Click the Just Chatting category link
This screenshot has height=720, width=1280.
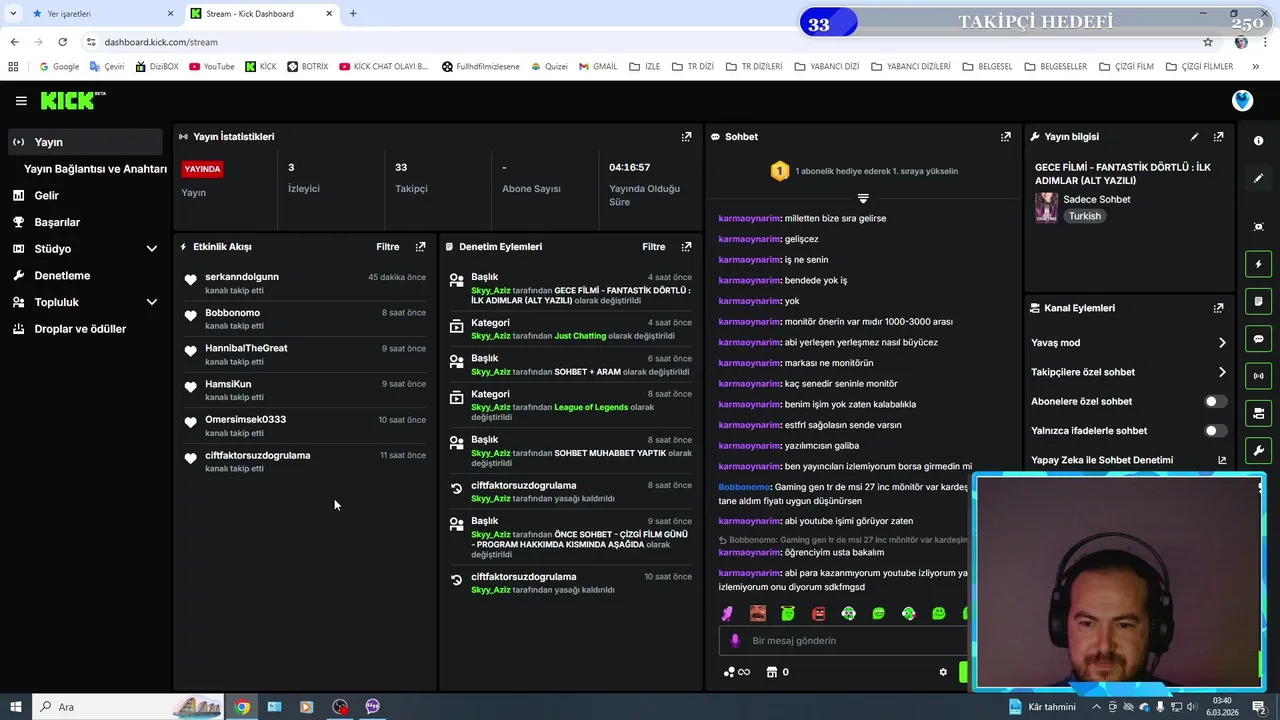click(x=580, y=336)
